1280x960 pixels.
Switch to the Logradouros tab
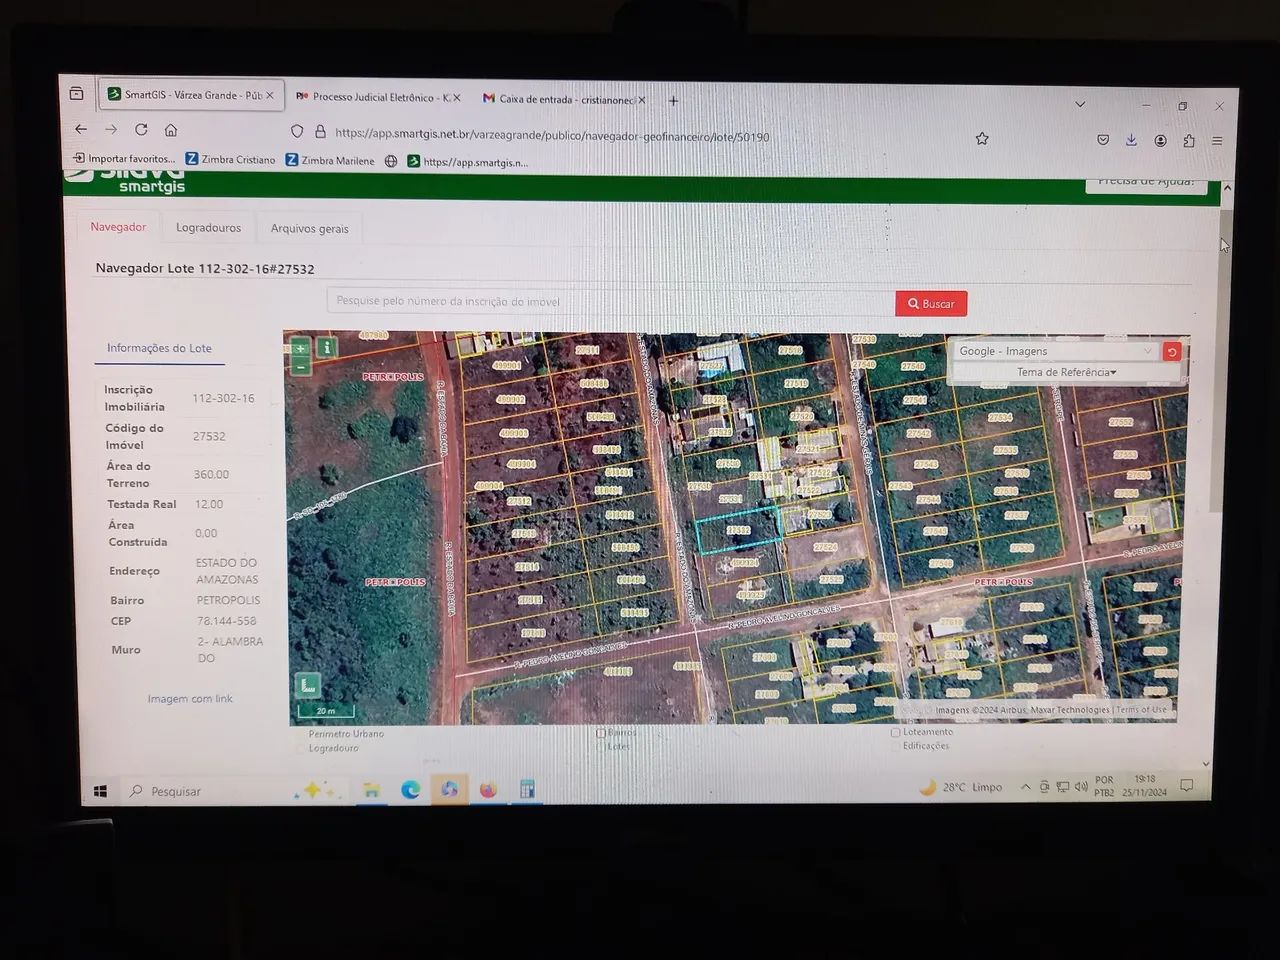(208, 228)
